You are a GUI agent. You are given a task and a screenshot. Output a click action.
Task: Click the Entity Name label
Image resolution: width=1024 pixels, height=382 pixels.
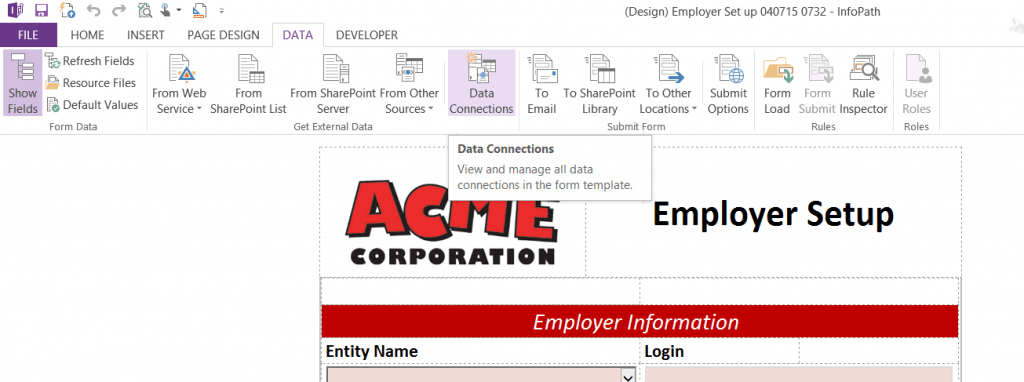click(x=372, y=351)
